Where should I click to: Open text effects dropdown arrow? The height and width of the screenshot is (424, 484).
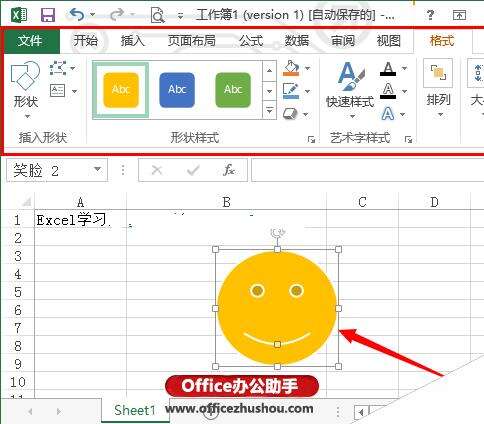403,114
